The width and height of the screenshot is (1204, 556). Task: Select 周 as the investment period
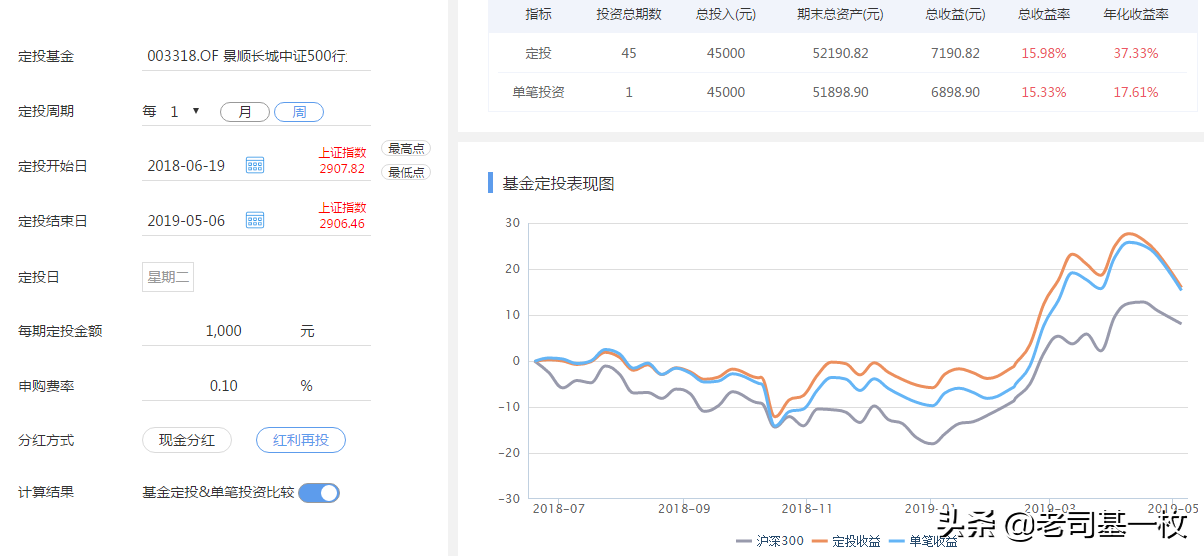(299, 112)
